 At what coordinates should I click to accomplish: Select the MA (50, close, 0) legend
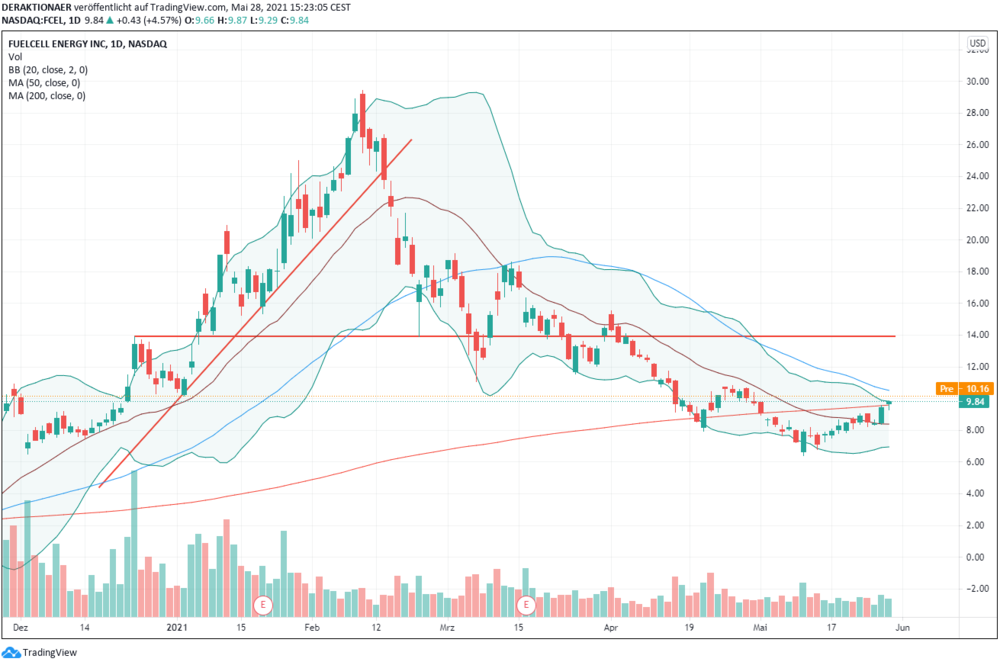click(45, 83)
